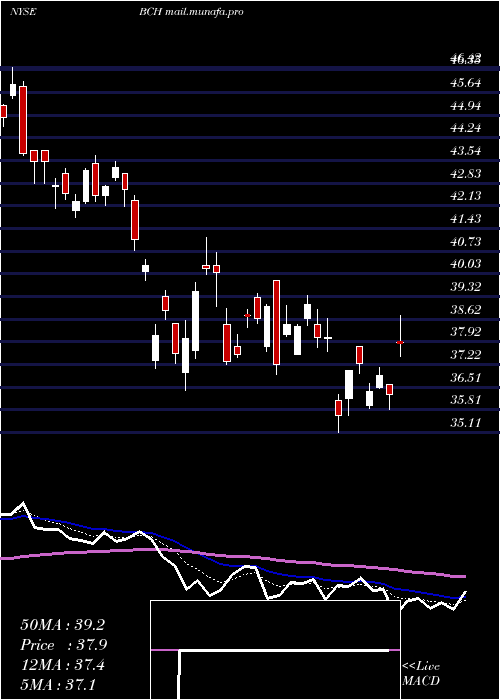This screenshot has width=500, height=700.
Task: Click the 40.03 price axis label
Action: pos(466,264)
